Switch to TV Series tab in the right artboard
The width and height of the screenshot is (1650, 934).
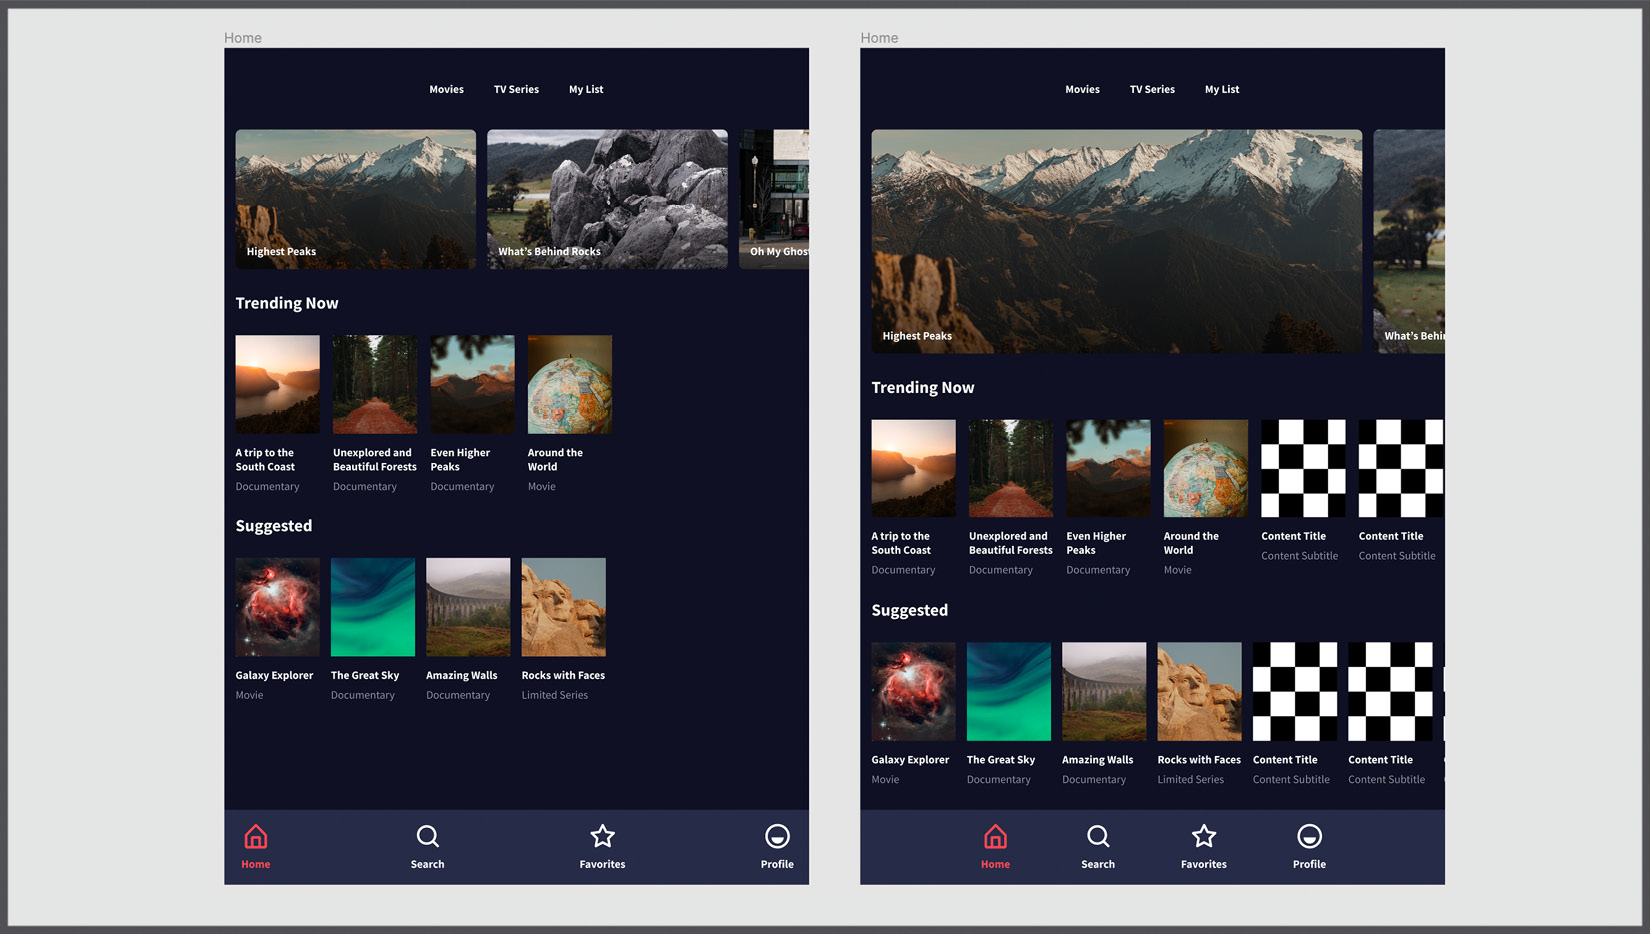(x=1152, y=90)
